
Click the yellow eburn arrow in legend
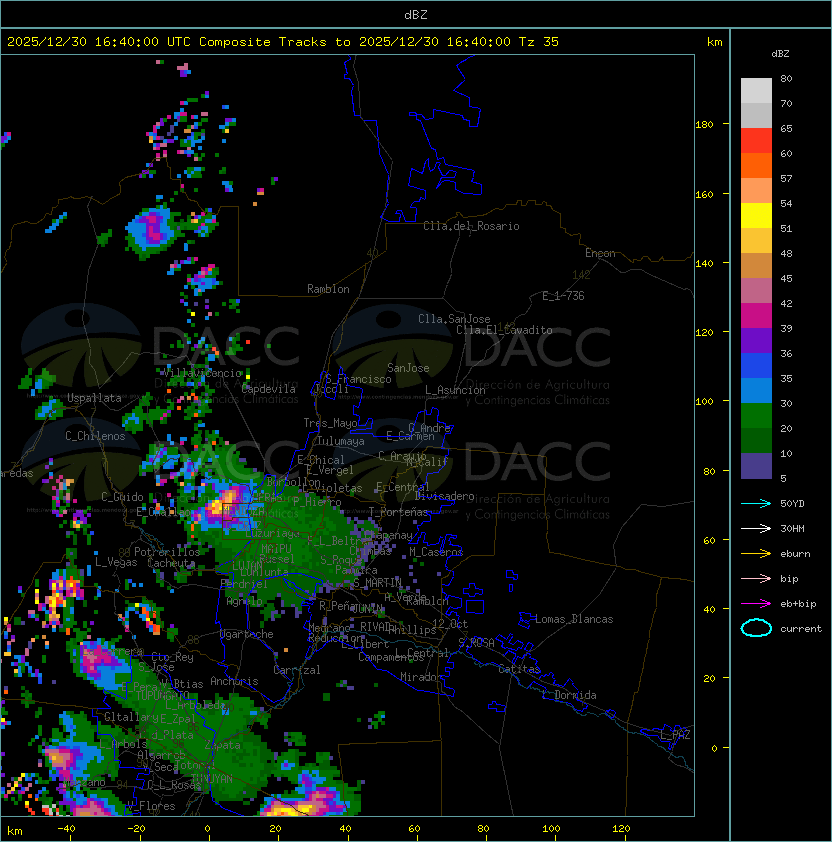pyautogui.click(x=756, y=554)
